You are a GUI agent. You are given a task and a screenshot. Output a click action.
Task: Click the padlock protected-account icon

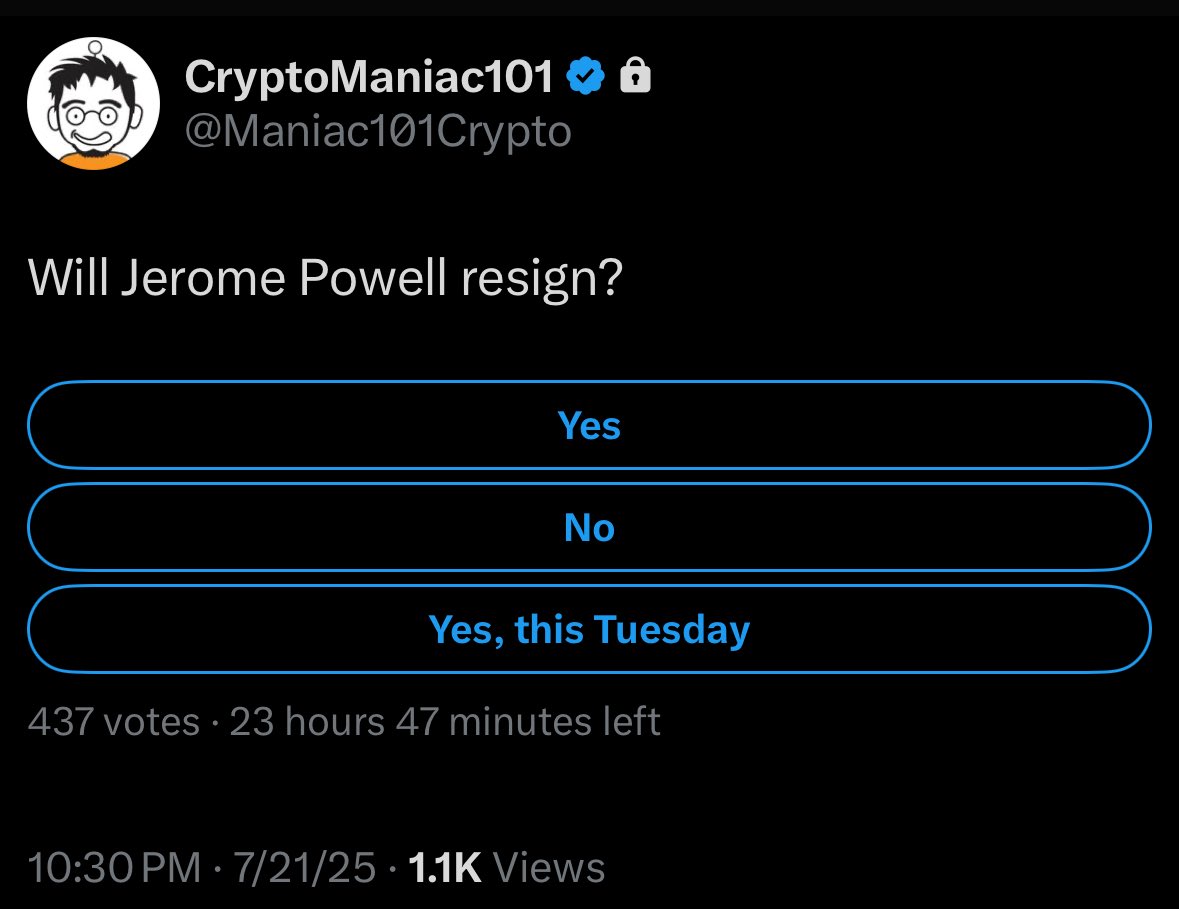[x=635, y=75]
